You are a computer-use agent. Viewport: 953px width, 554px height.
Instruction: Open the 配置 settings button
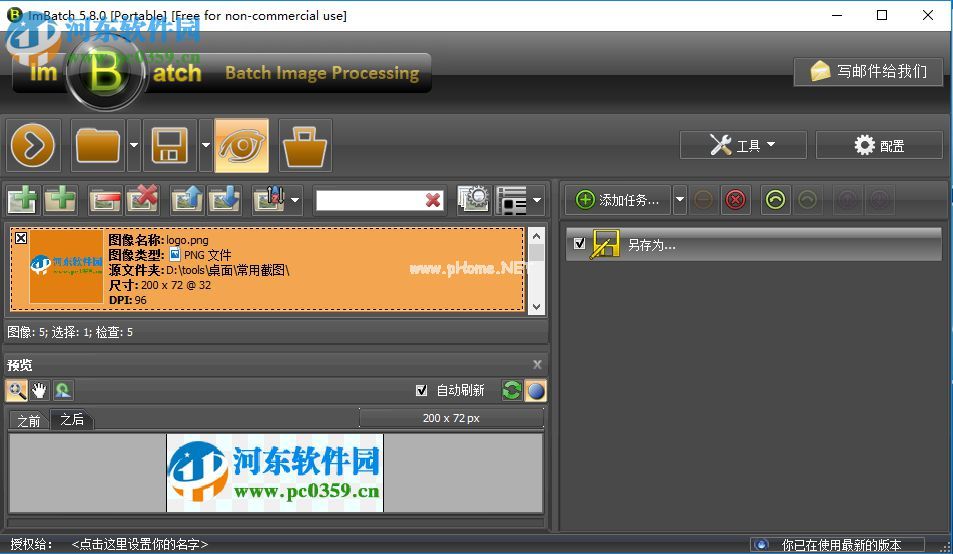click(879, 145)
